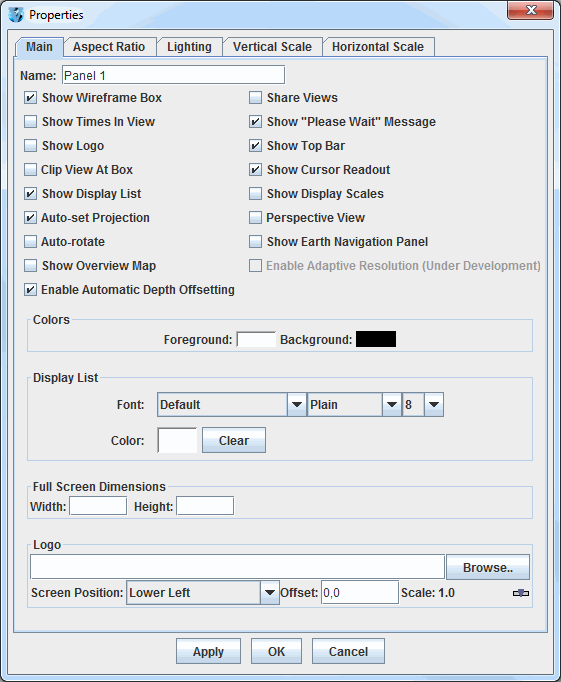The width and height of the screenshot is (561, 682).
Task: Click the Apply button
Action: (x=208, y=651)
